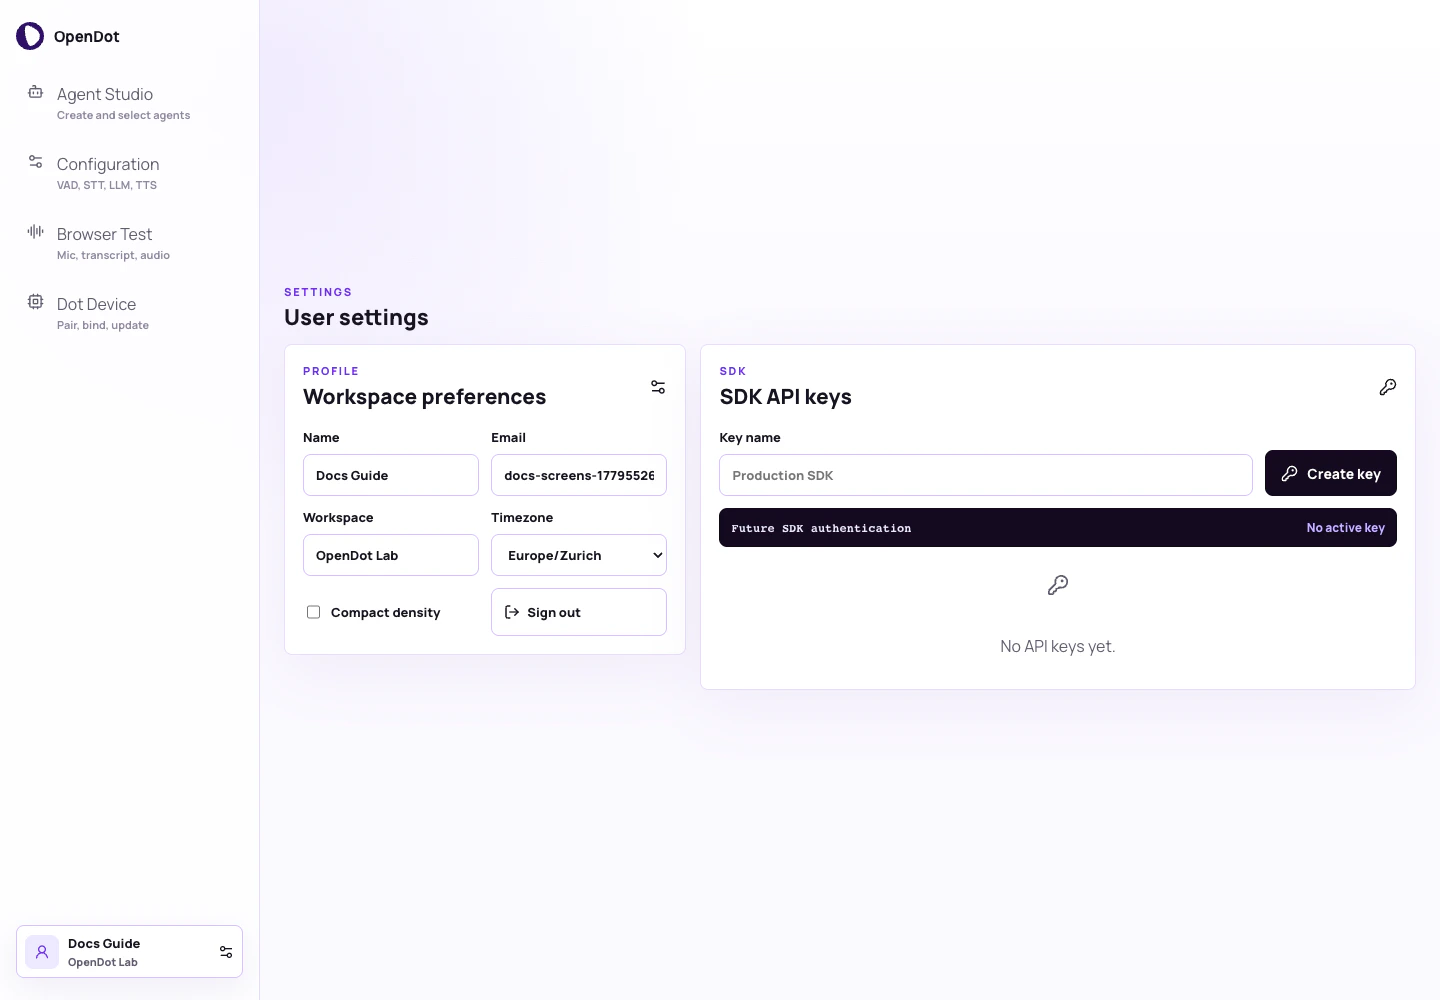Click the Future SDK authentication text
The width and height of the screenshot is (1440, 1000).
pyautogui.click(x=821, y=528)
